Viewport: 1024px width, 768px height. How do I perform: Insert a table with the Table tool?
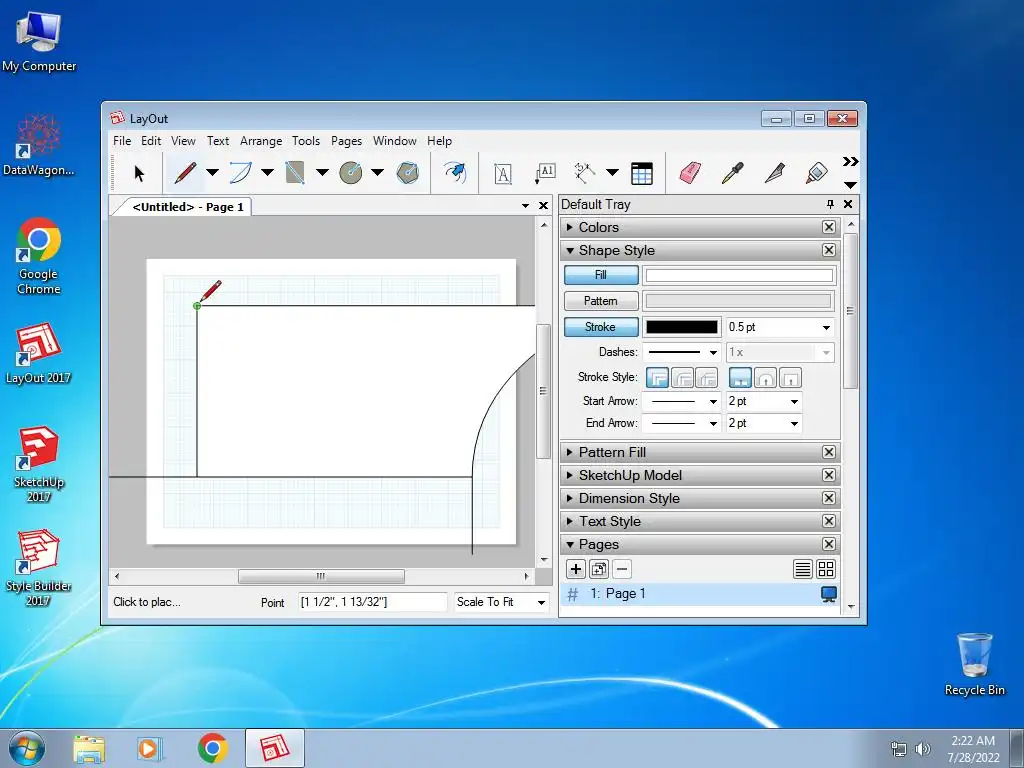642,174
